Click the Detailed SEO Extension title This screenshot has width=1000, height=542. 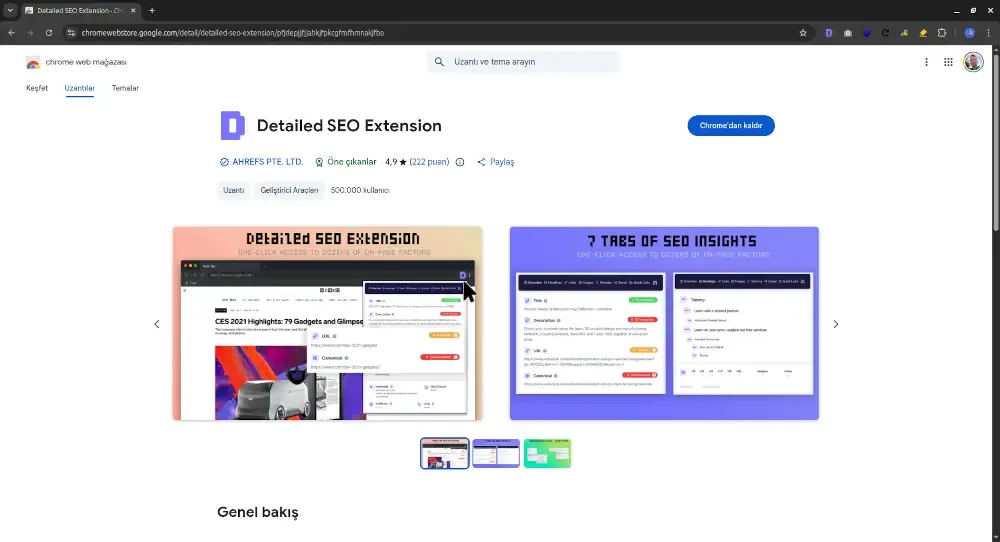click(x=349, y=126)
